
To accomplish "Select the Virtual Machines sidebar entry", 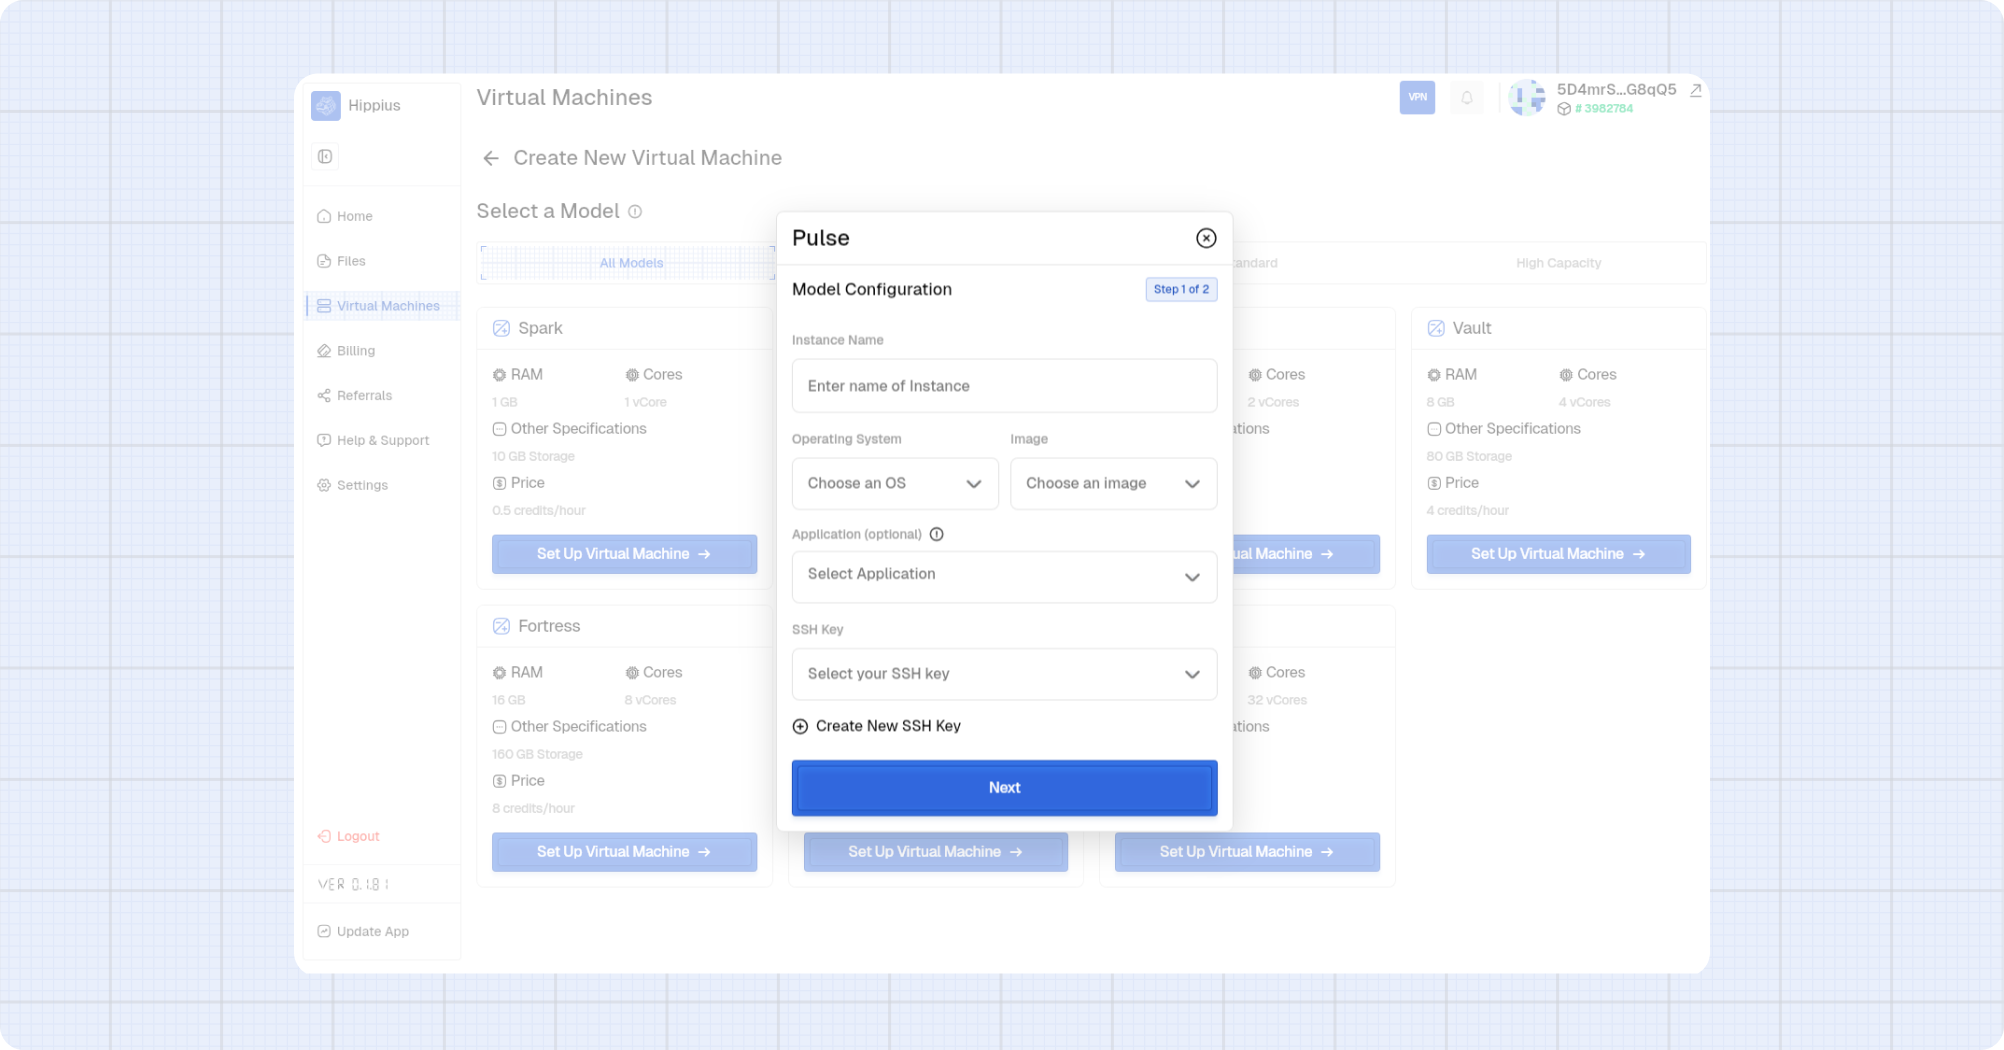I will 388,305.
